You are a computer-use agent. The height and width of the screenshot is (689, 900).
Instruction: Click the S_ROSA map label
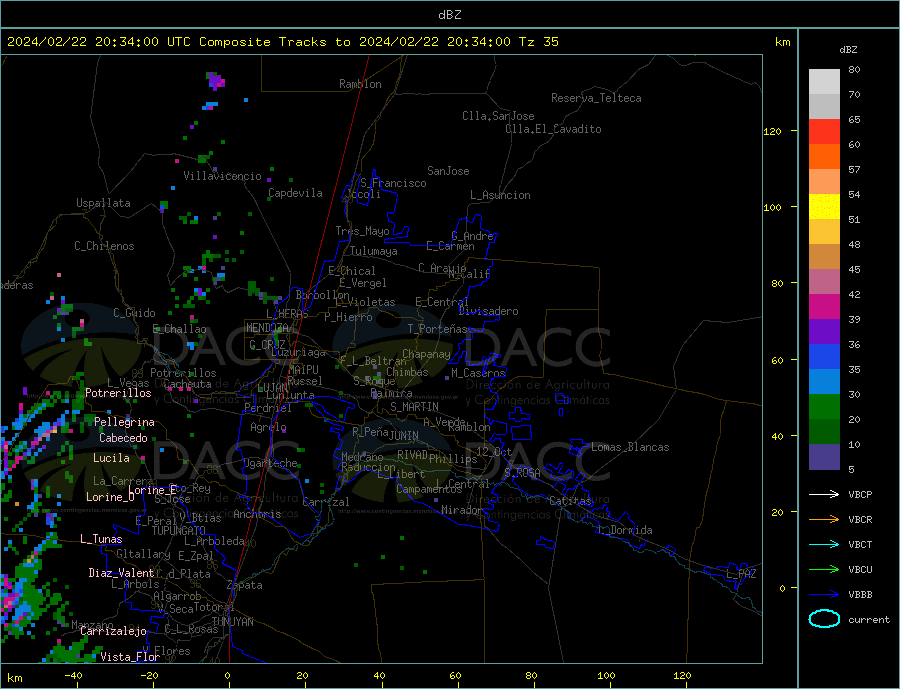pos(522,473)
